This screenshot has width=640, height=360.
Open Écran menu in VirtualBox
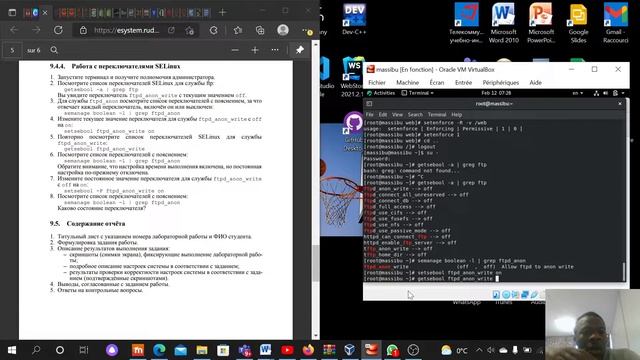click(x=437, y=82)
